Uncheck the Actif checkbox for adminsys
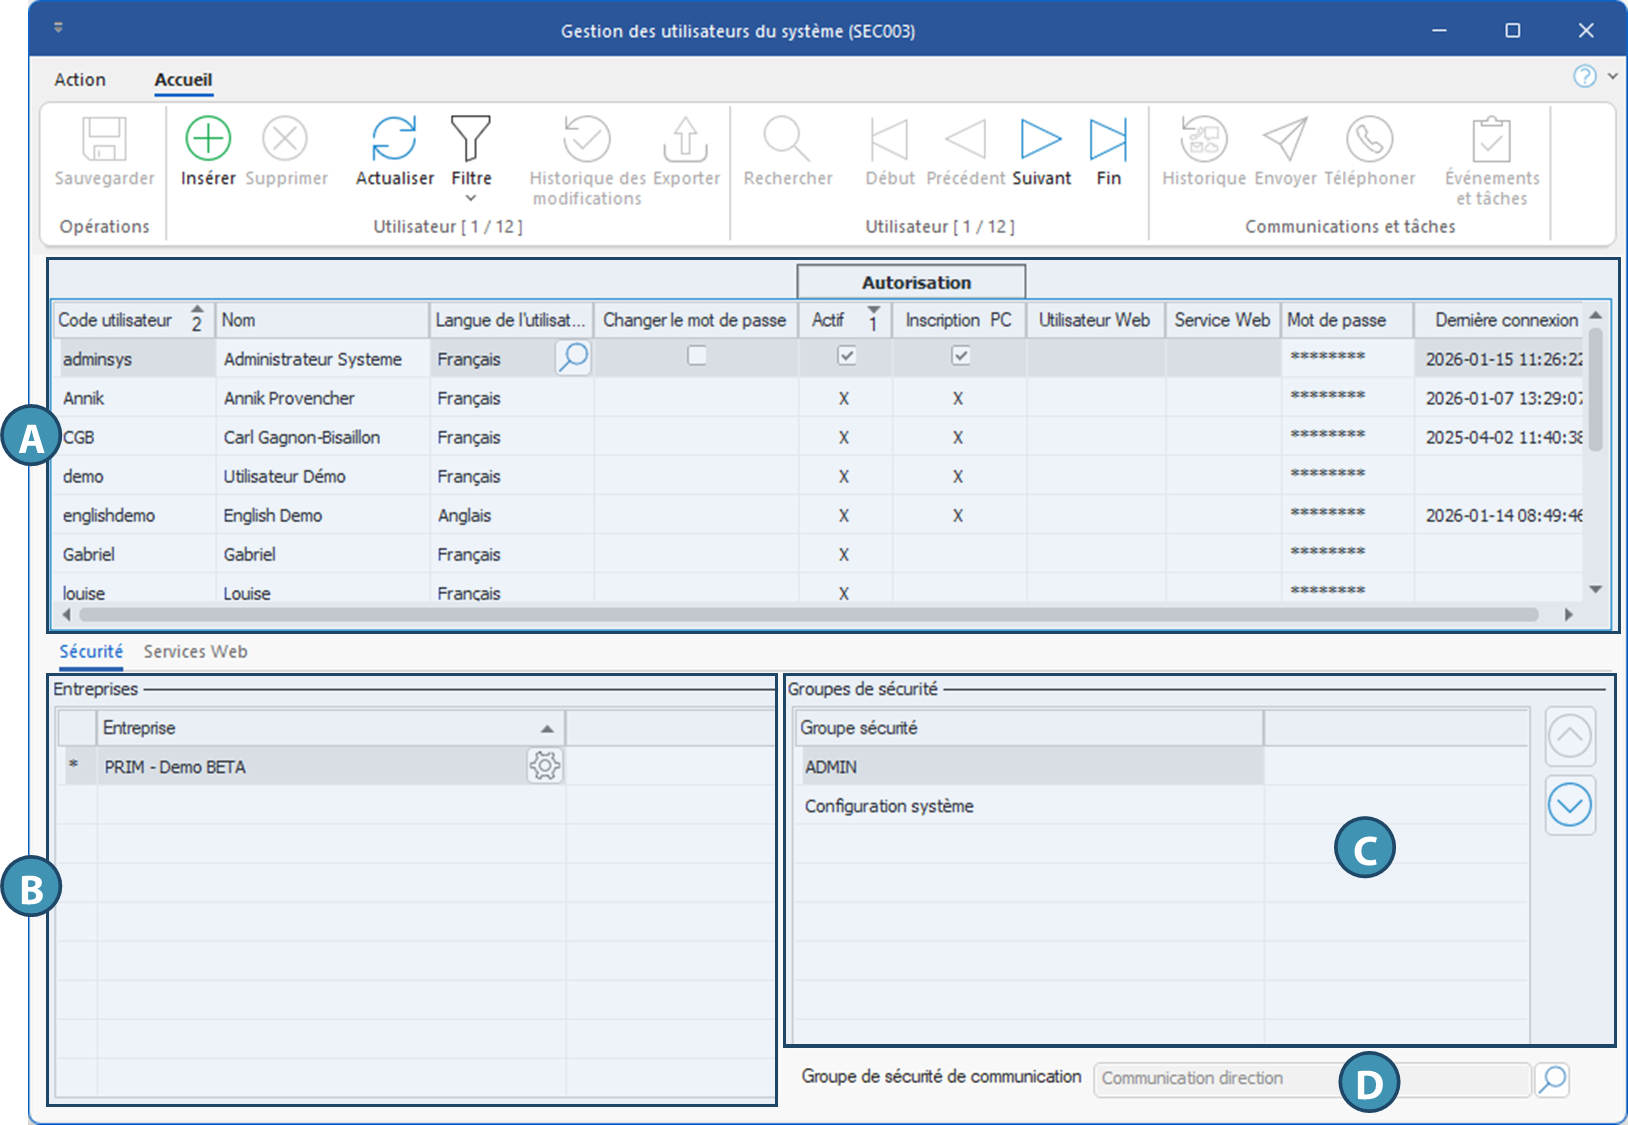Viewport: 1628px width, 1125px height. 847,356
